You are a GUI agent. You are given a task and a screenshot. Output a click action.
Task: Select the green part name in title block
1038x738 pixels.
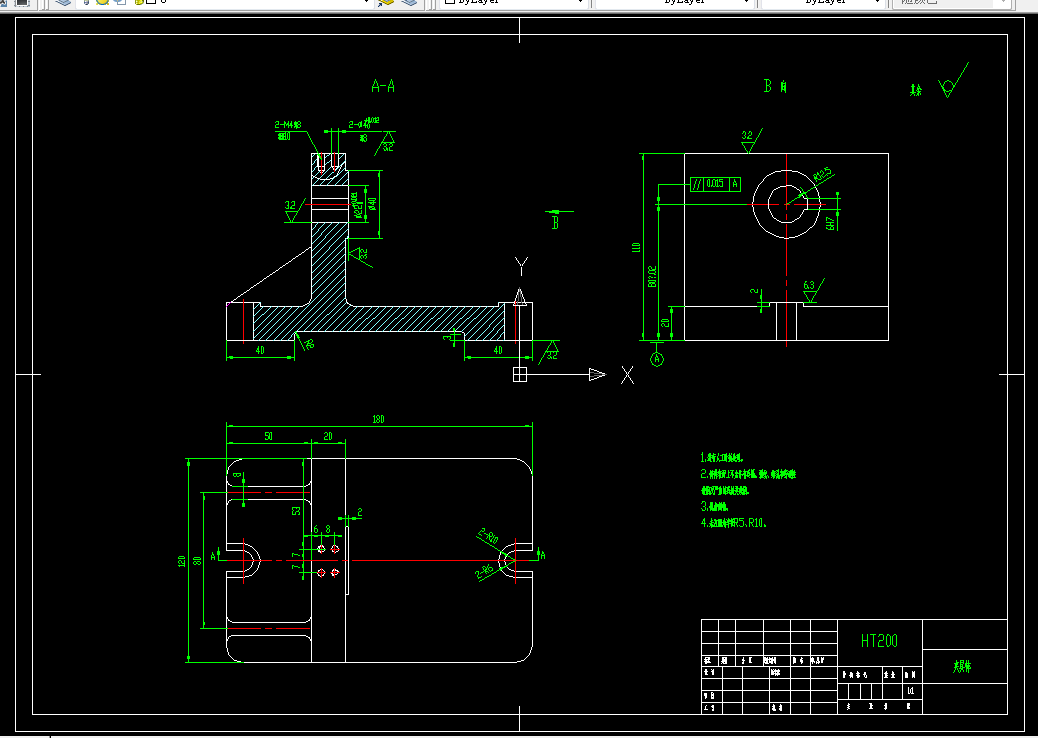(962, 667)
